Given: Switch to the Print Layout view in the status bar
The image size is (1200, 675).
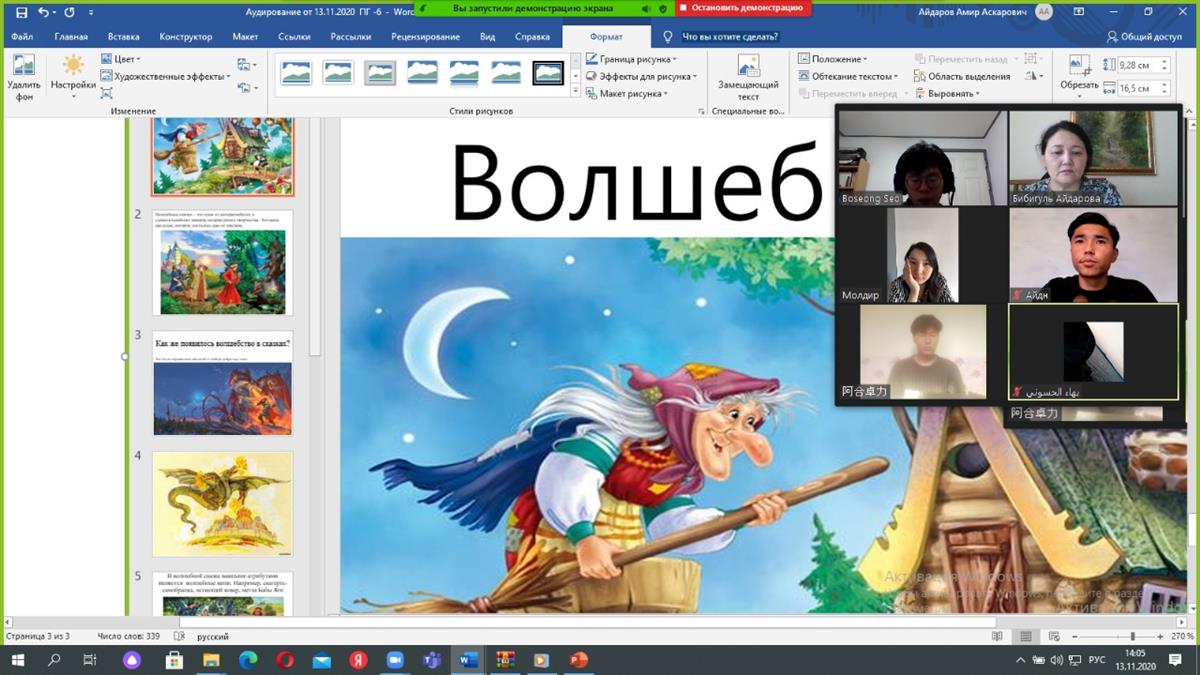Looking at the screenshot, I should pyautogui.click(x=1026, y=636).
